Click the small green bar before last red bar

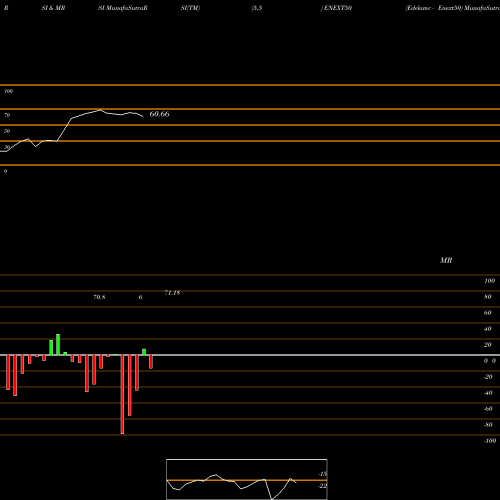tap(144, 352)
